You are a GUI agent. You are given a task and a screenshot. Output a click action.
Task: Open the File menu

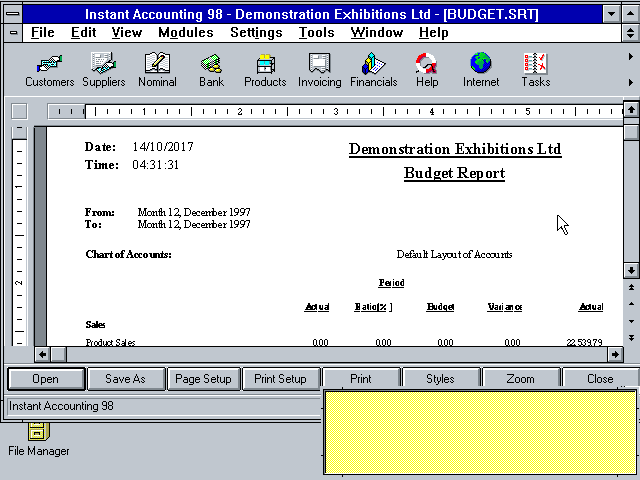pyautogui.click(x=42, y=33)
